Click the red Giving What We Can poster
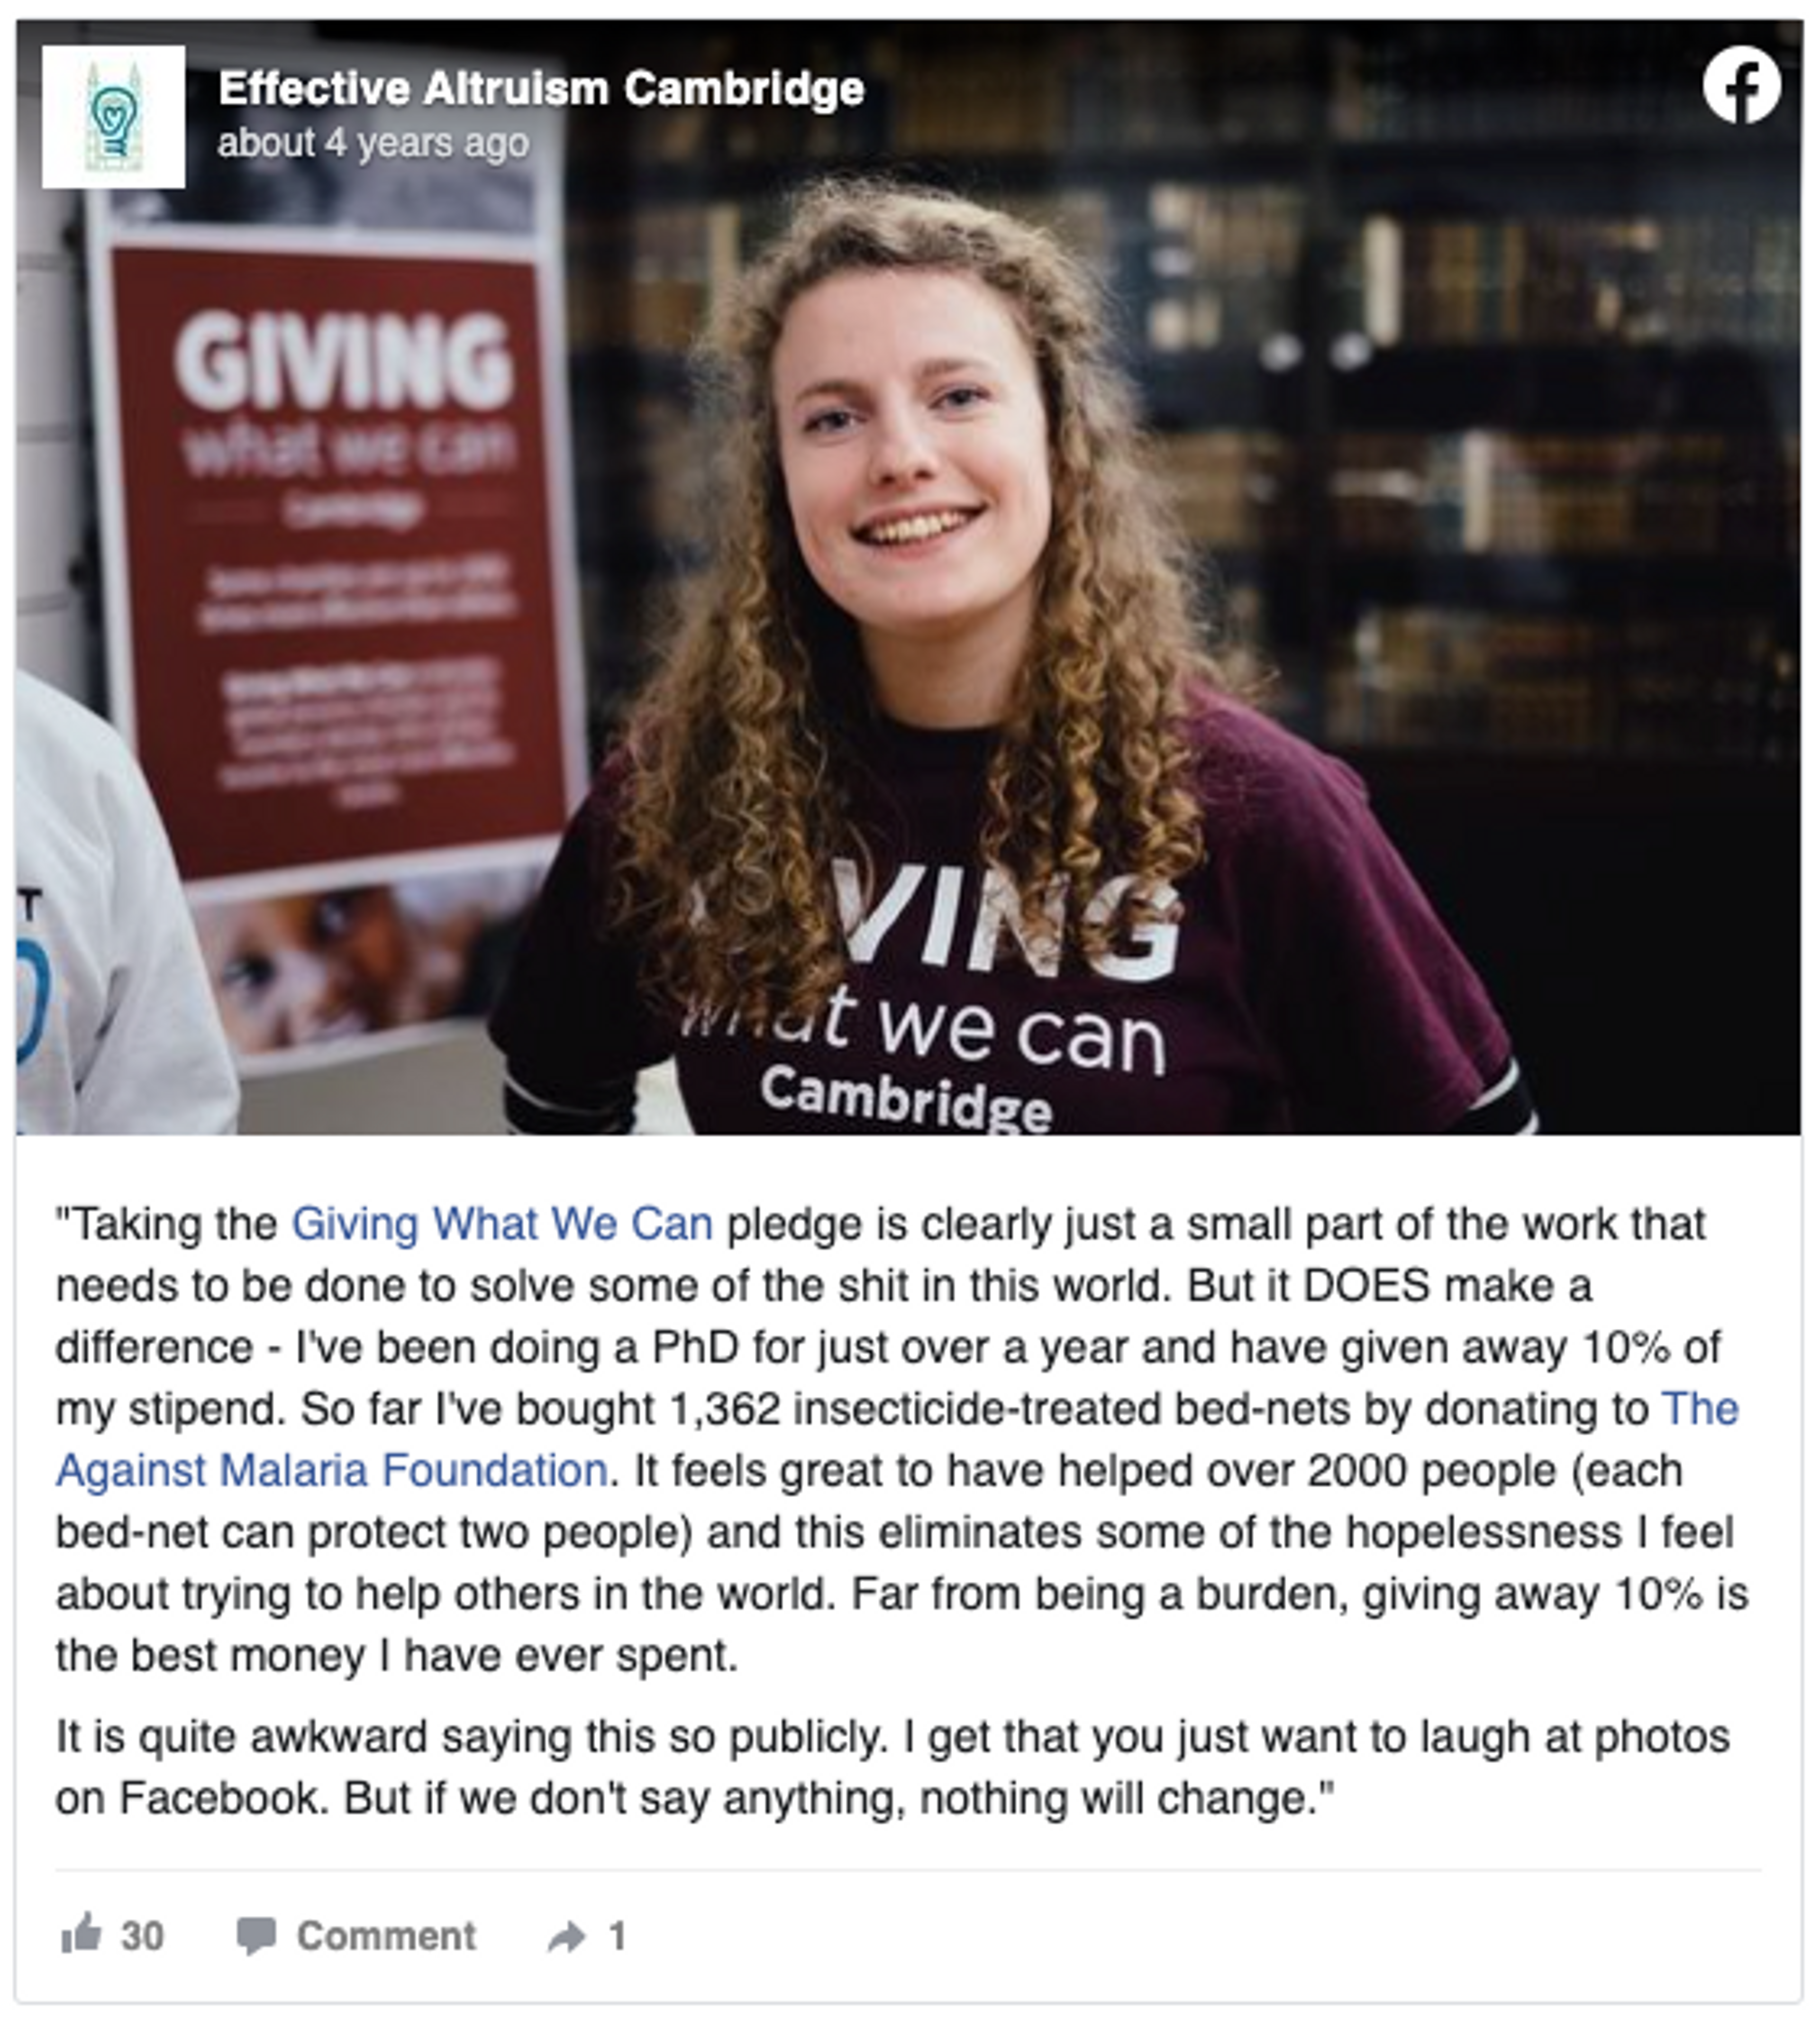 tap(338, 560)
